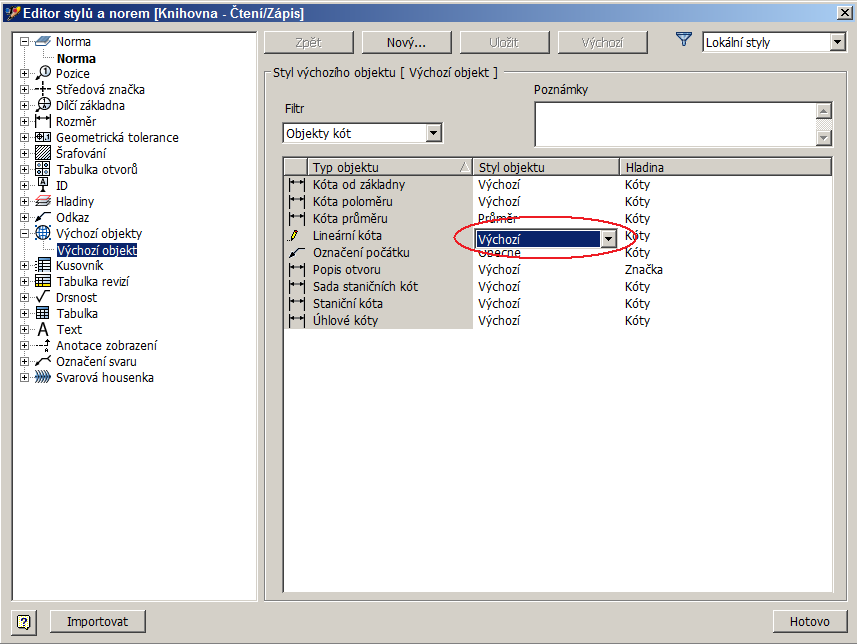The image size is (857, 644).
Task: Click the filter funnel icon
Action: pyautogui.click(x=684, y=41)
